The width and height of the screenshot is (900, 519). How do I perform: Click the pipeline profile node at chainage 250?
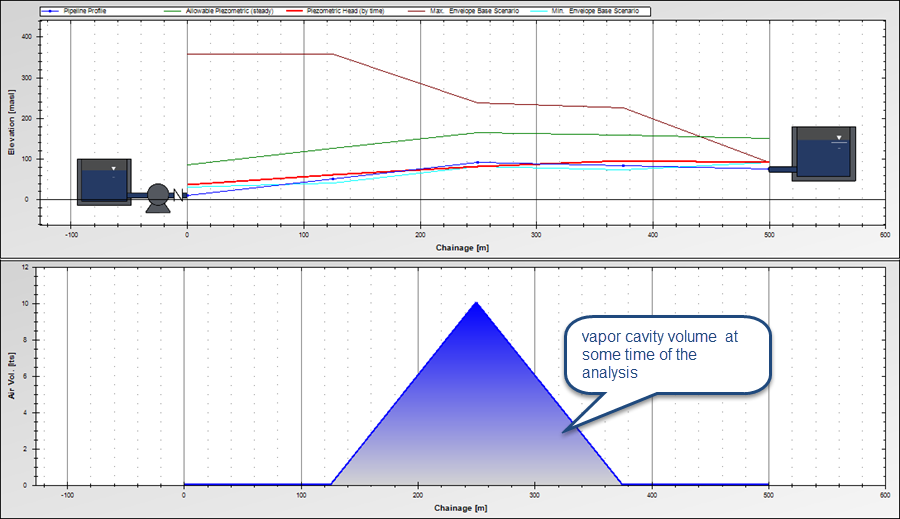477,162
